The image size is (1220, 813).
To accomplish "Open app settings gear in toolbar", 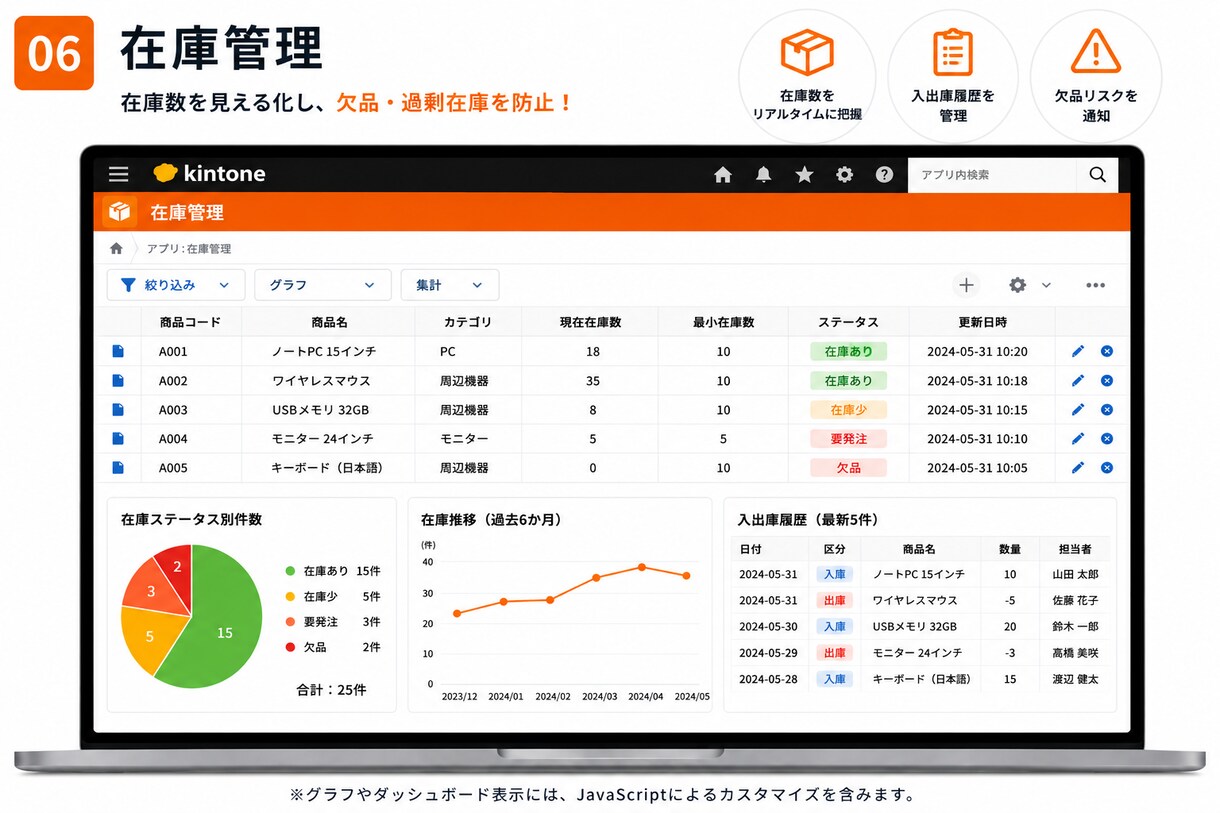I will point(1017,285).
